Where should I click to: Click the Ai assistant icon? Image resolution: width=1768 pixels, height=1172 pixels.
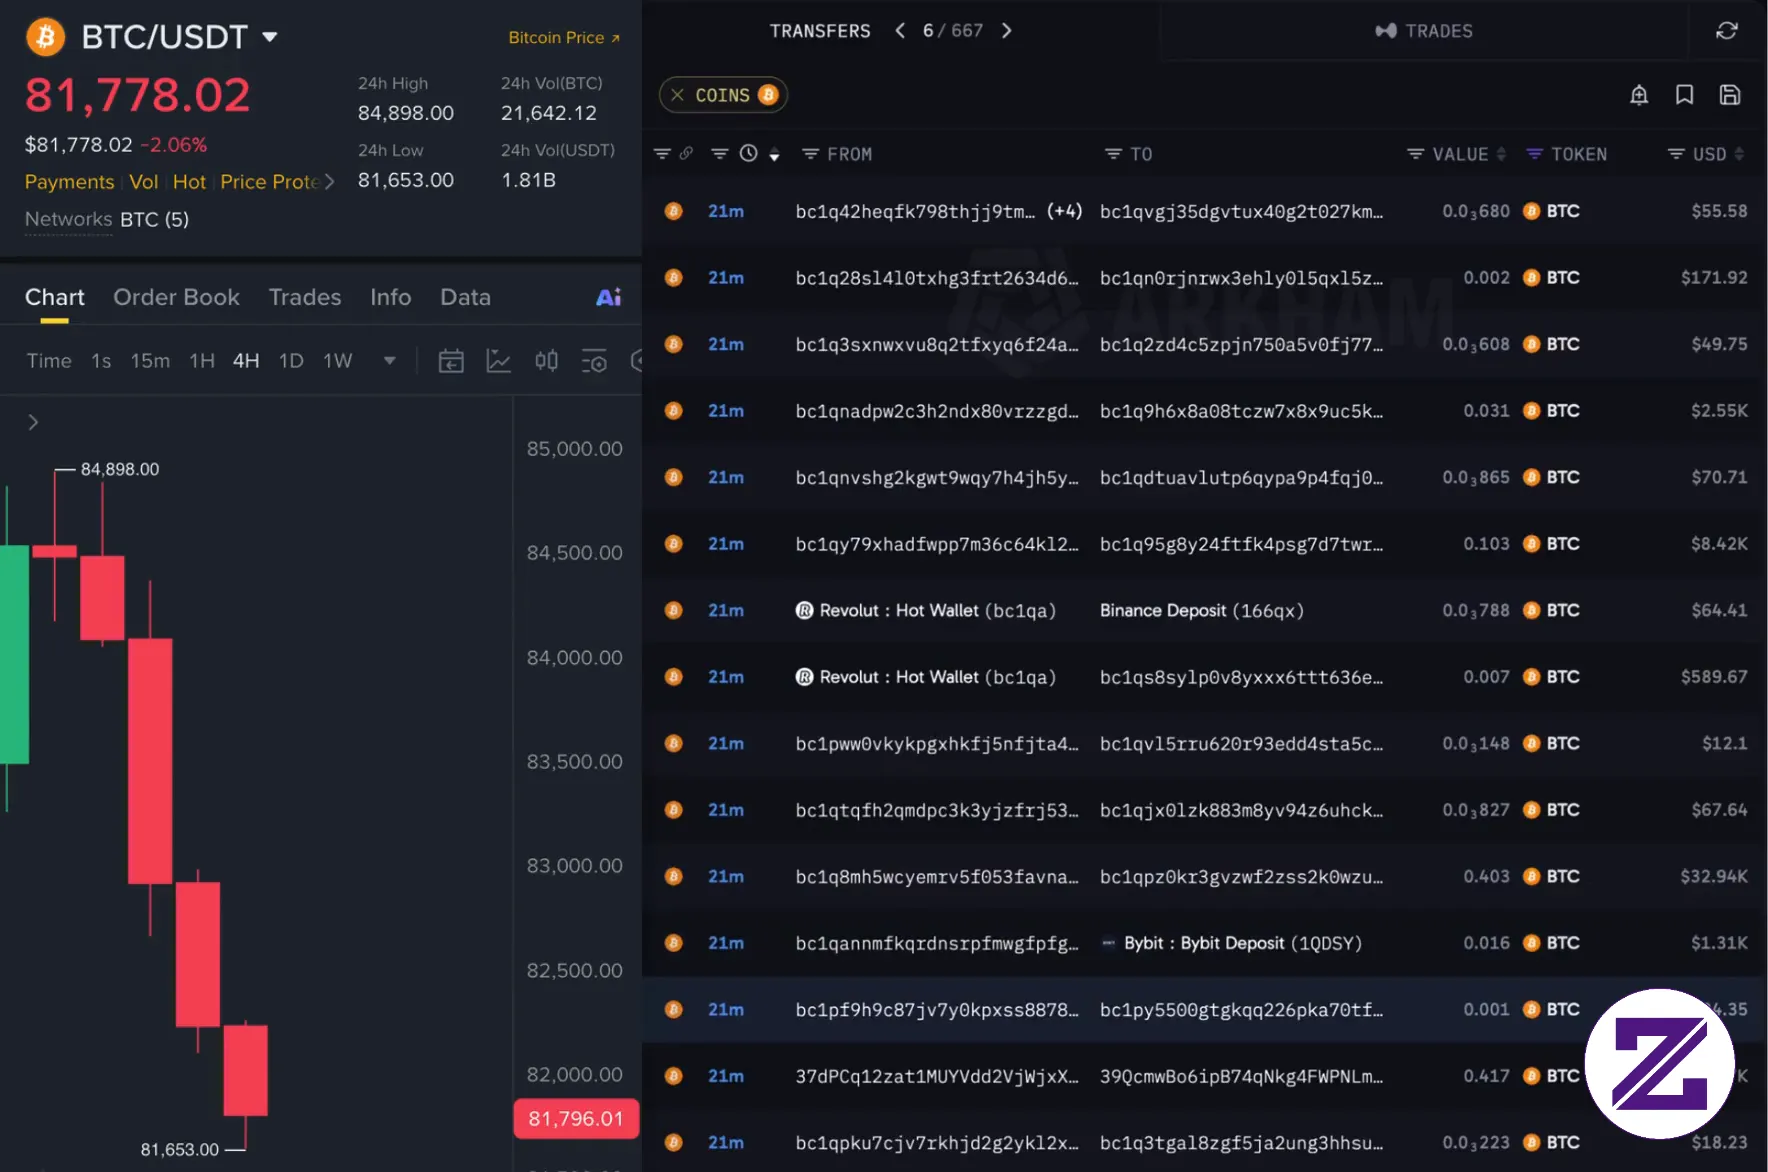coord(609,297)
